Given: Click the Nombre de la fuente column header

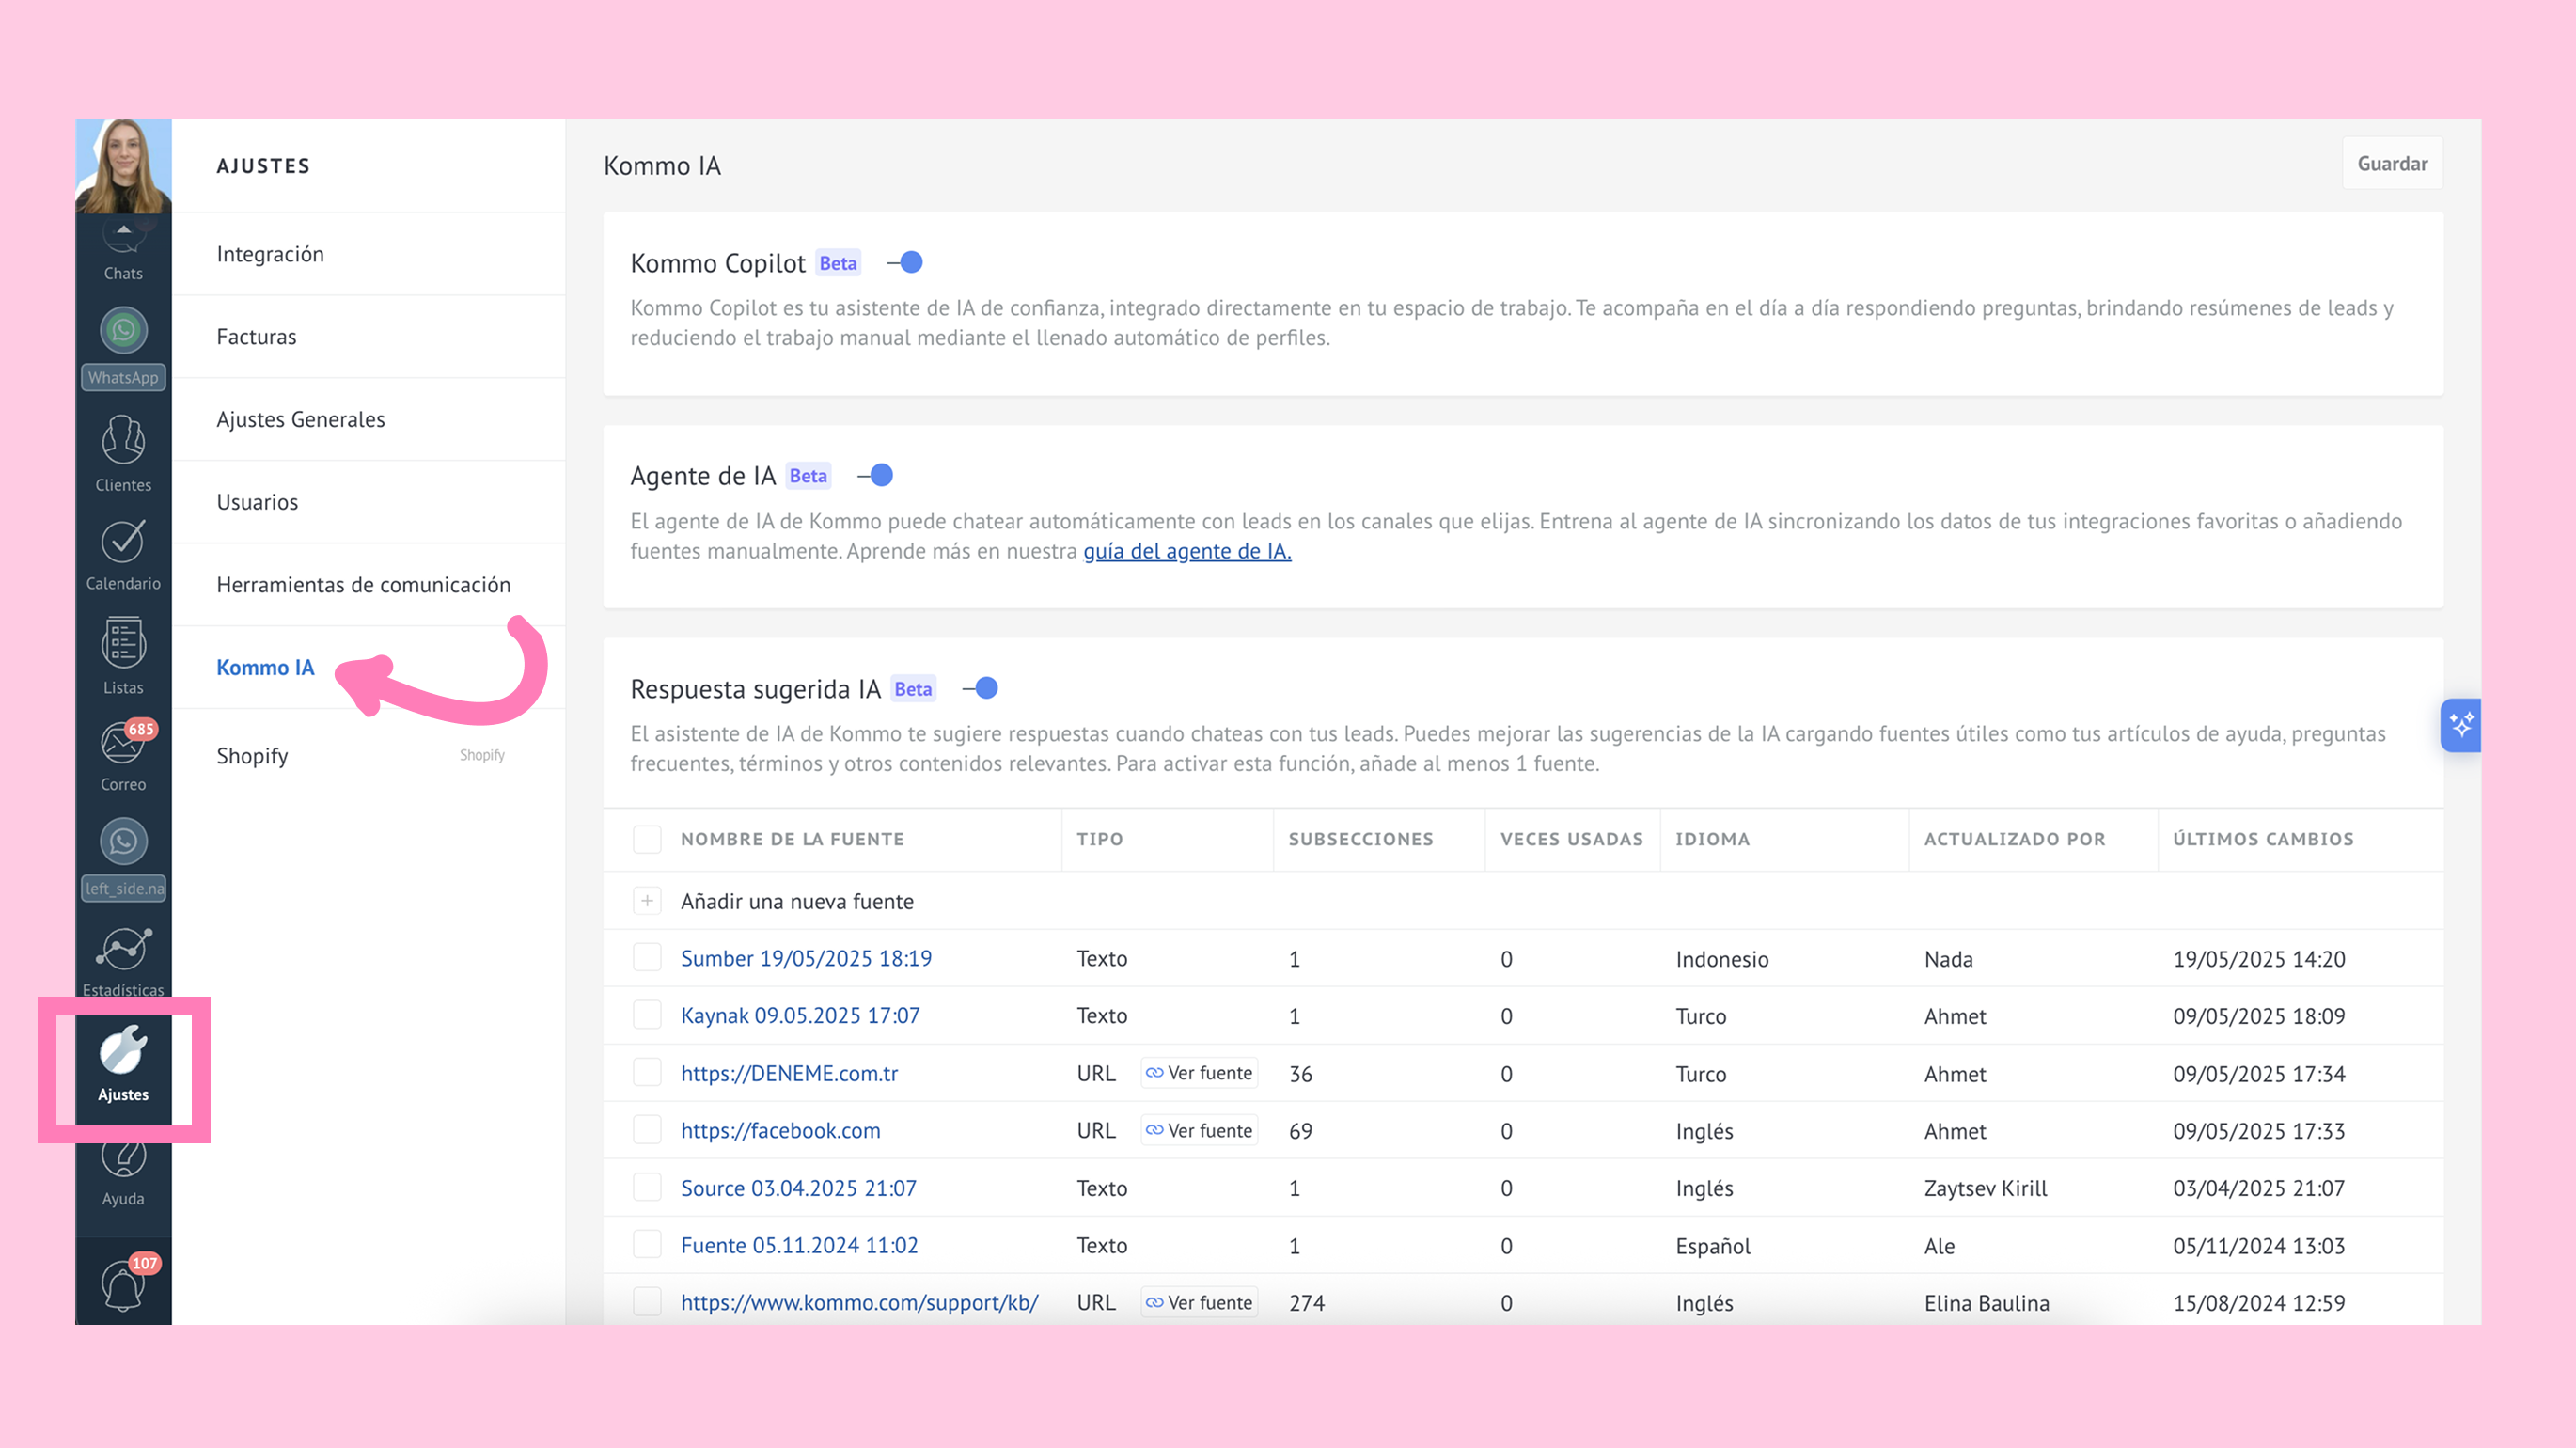Looking at the screenshot, I should click(792, 839).
